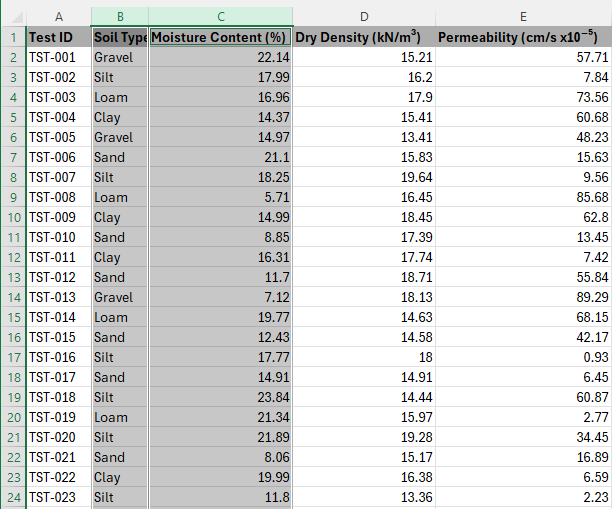
Task: Select column C header
Action: coord(221,17)
